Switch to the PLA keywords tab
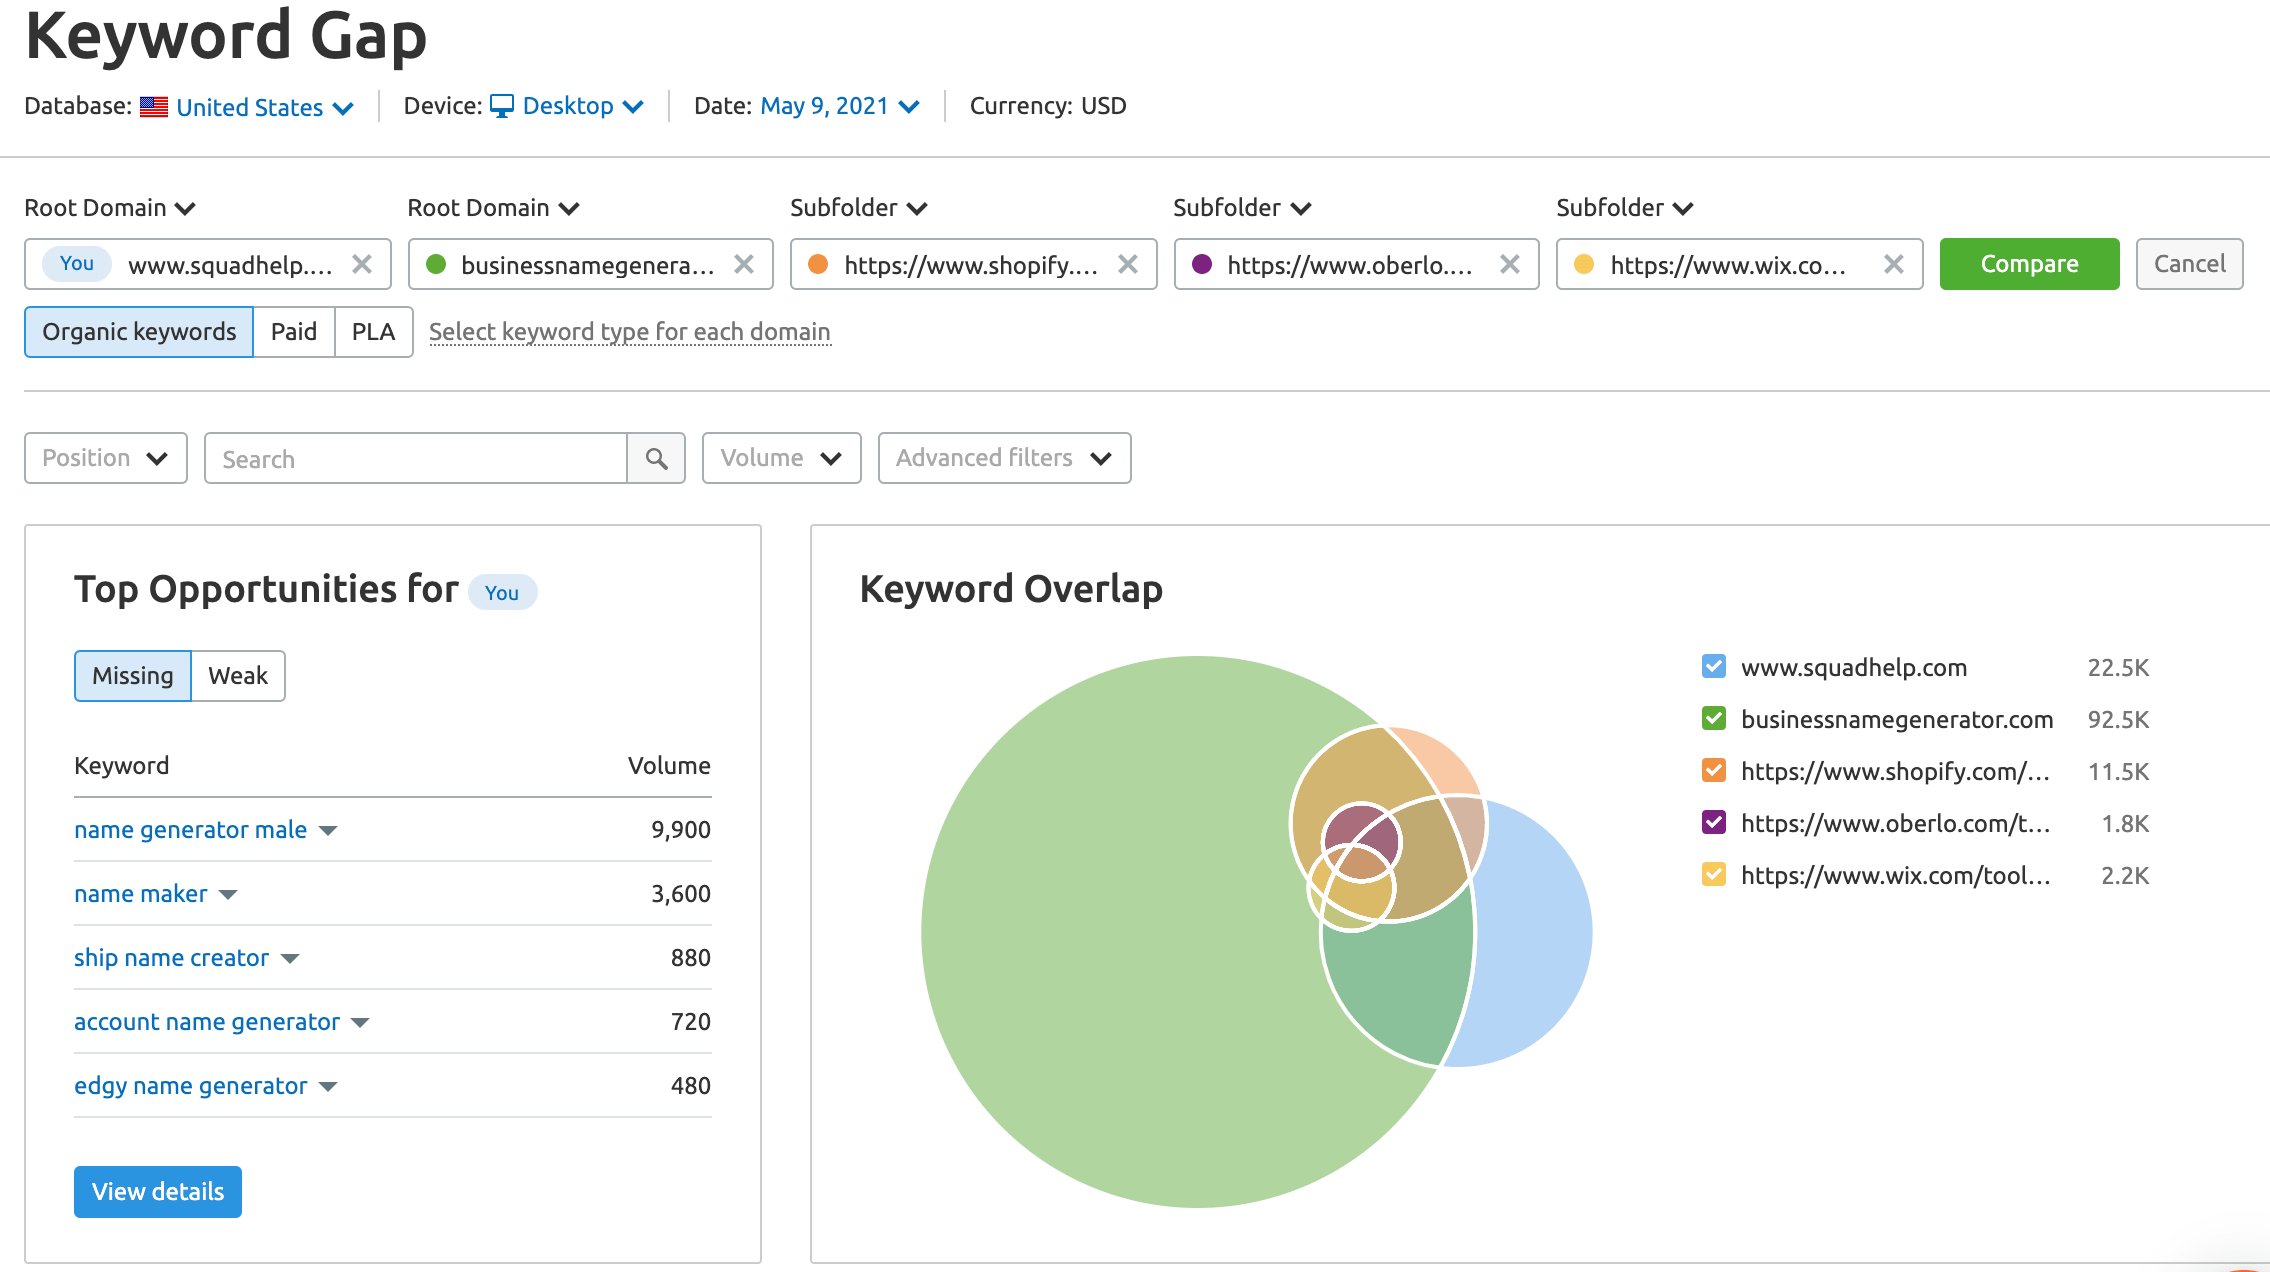 373,332
